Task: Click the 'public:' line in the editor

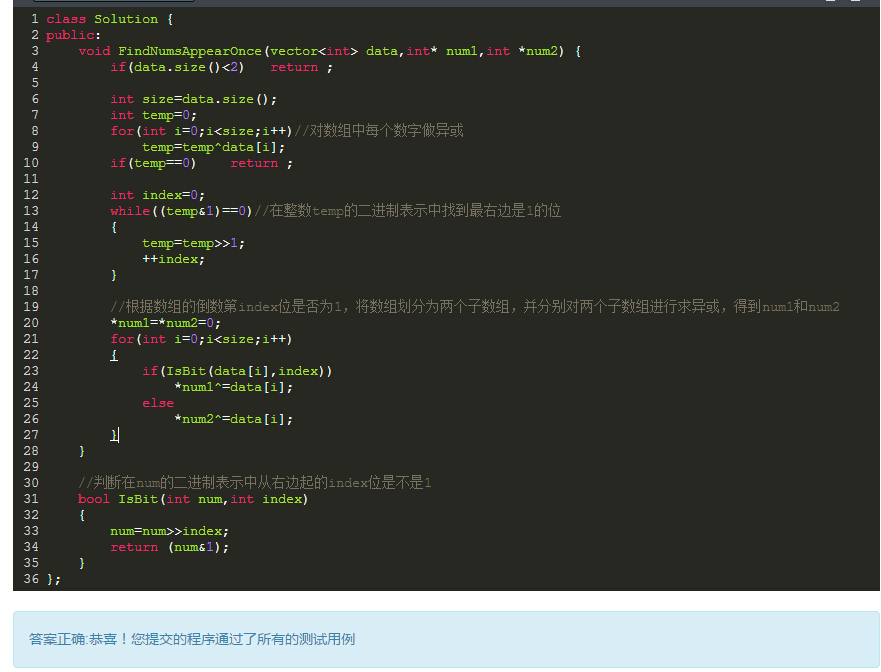Action: pos(73,35)
